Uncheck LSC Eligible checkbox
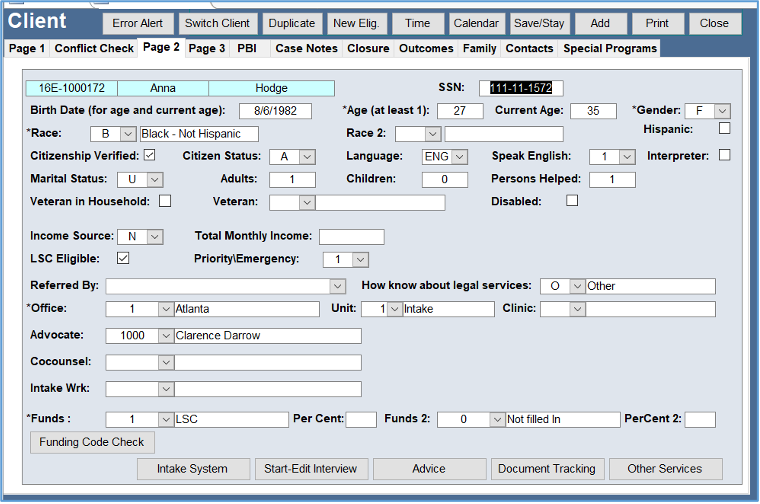Viewport: 760px width, 504px height. coord(123,258)
